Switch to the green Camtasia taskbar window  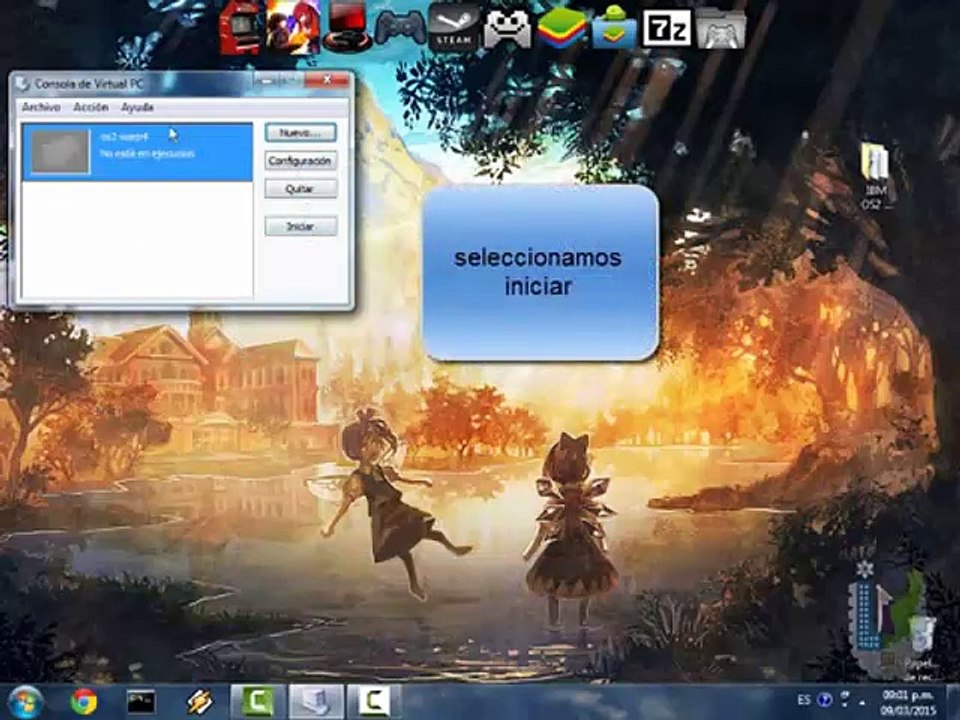tap(258, 702)
